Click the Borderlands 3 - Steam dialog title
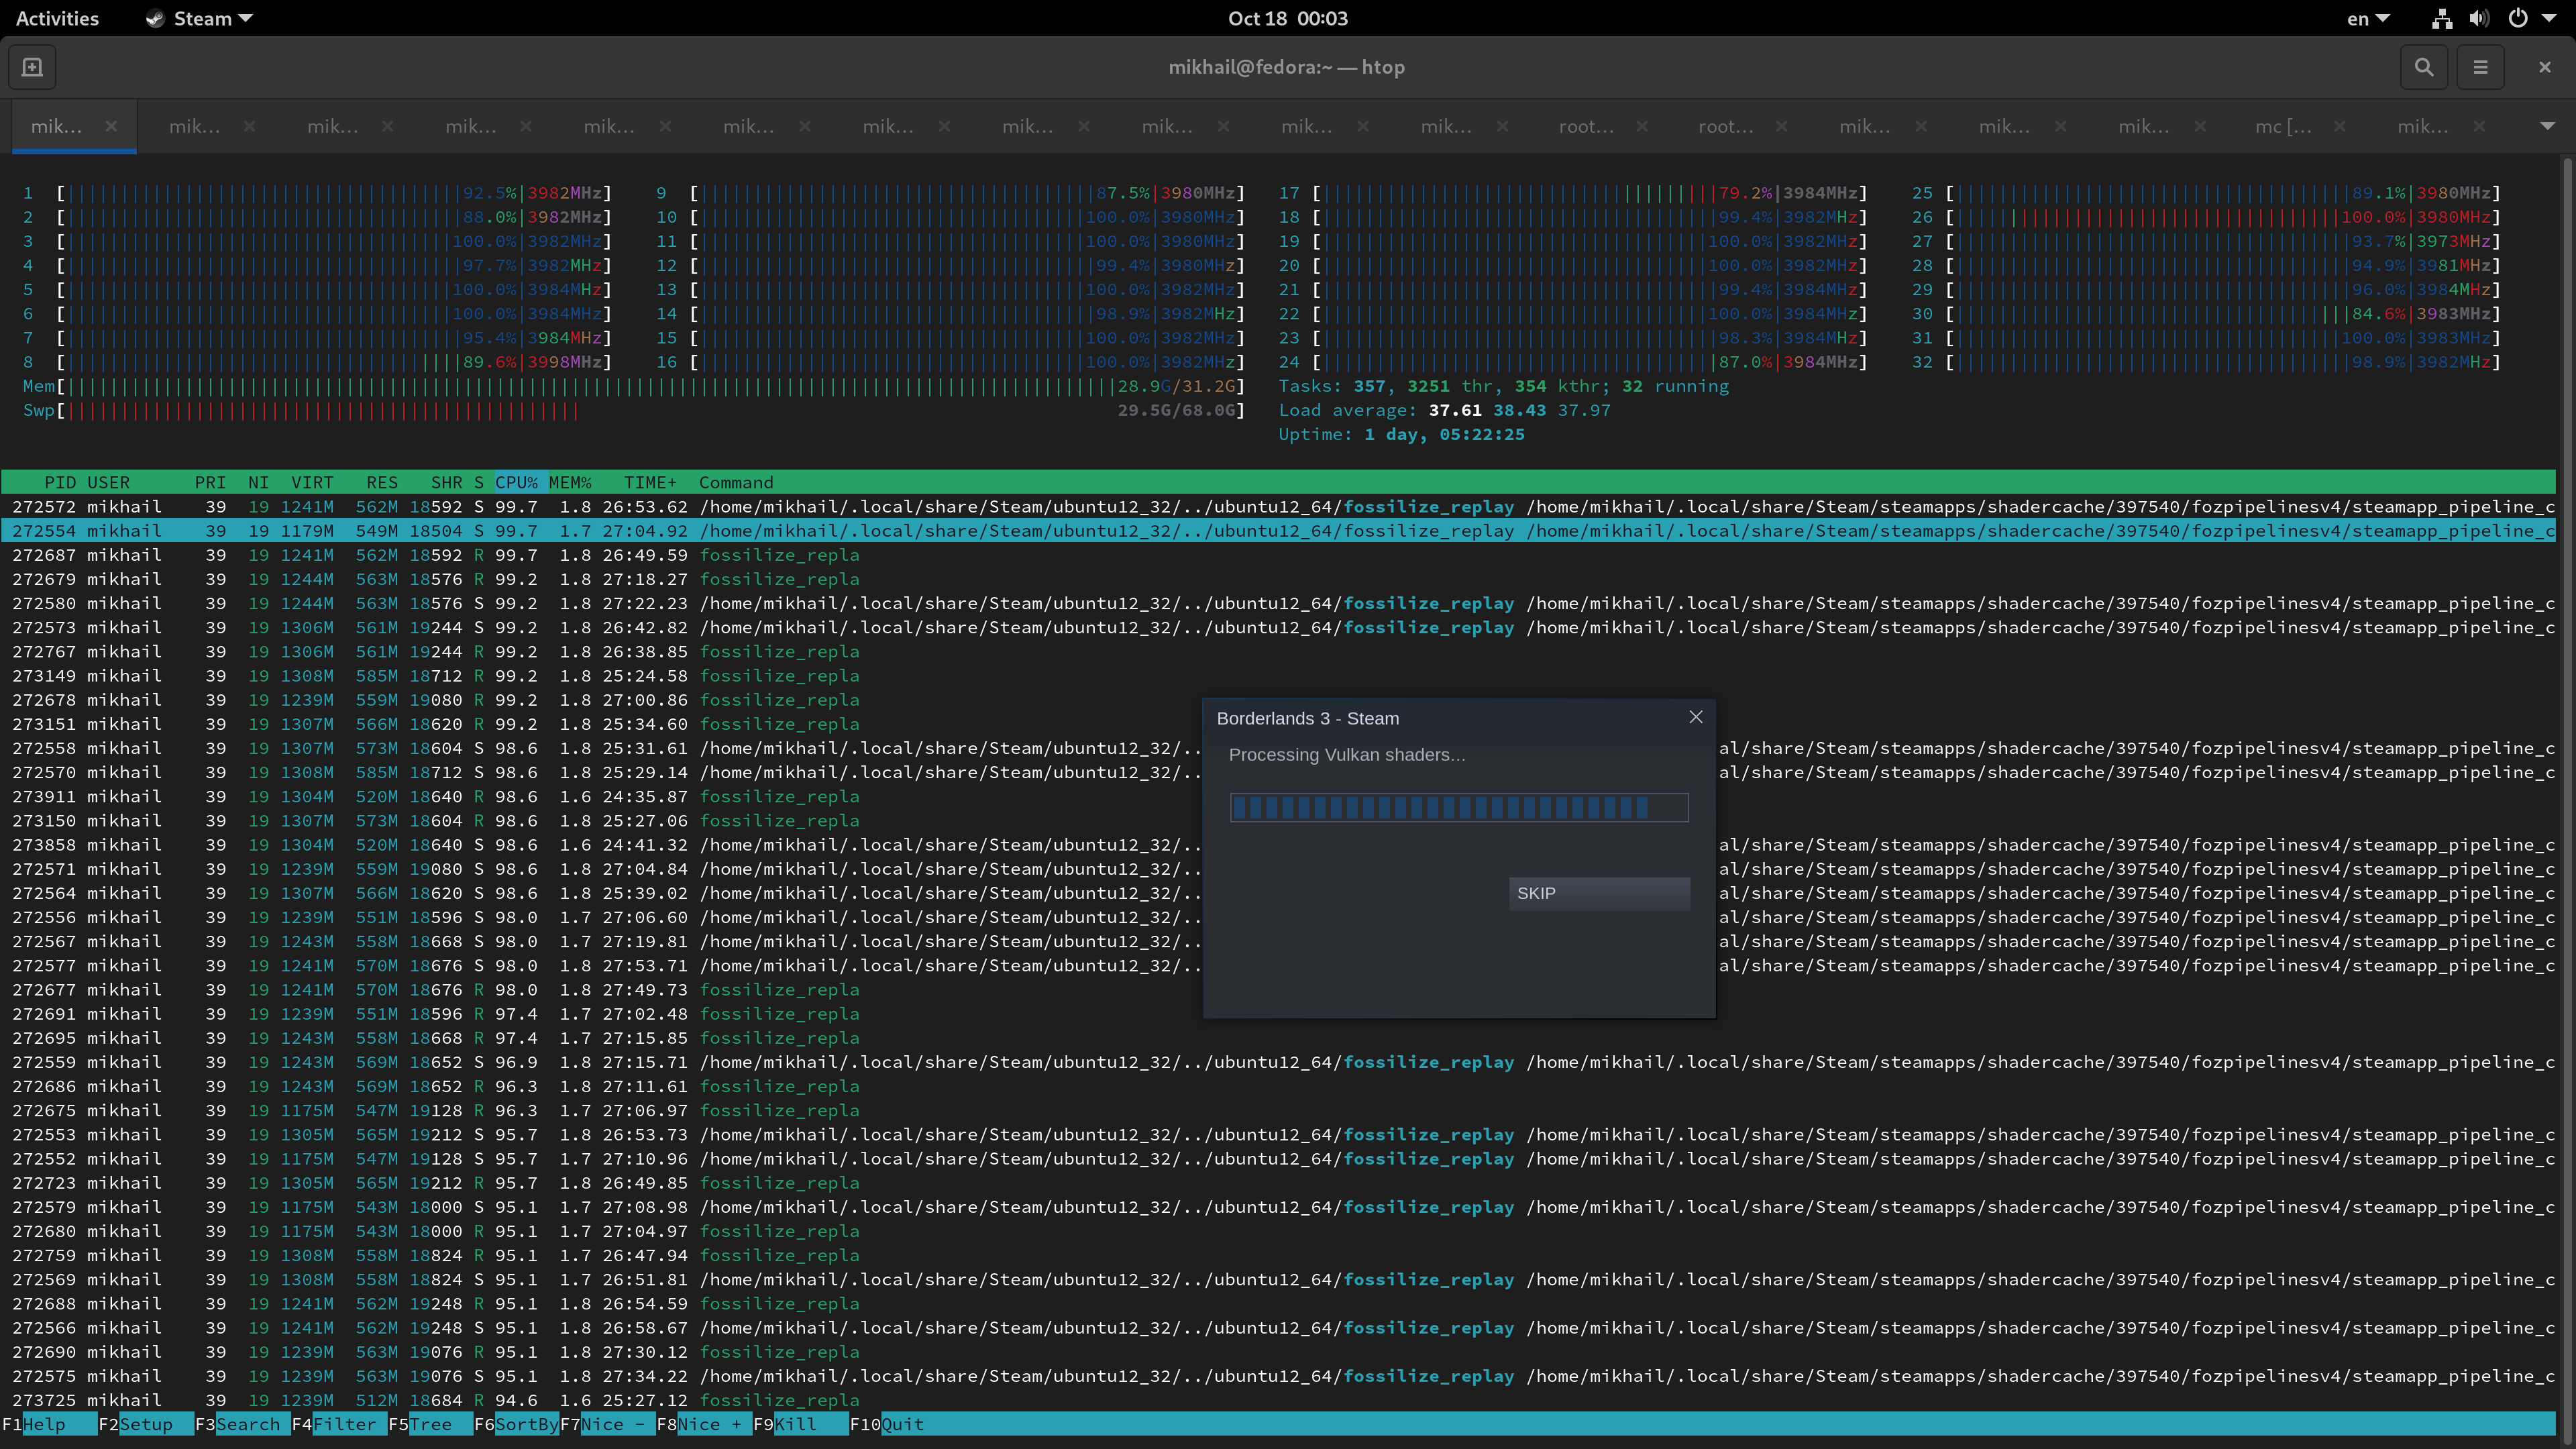Screen dimensions: 2576x1449 1308,718
